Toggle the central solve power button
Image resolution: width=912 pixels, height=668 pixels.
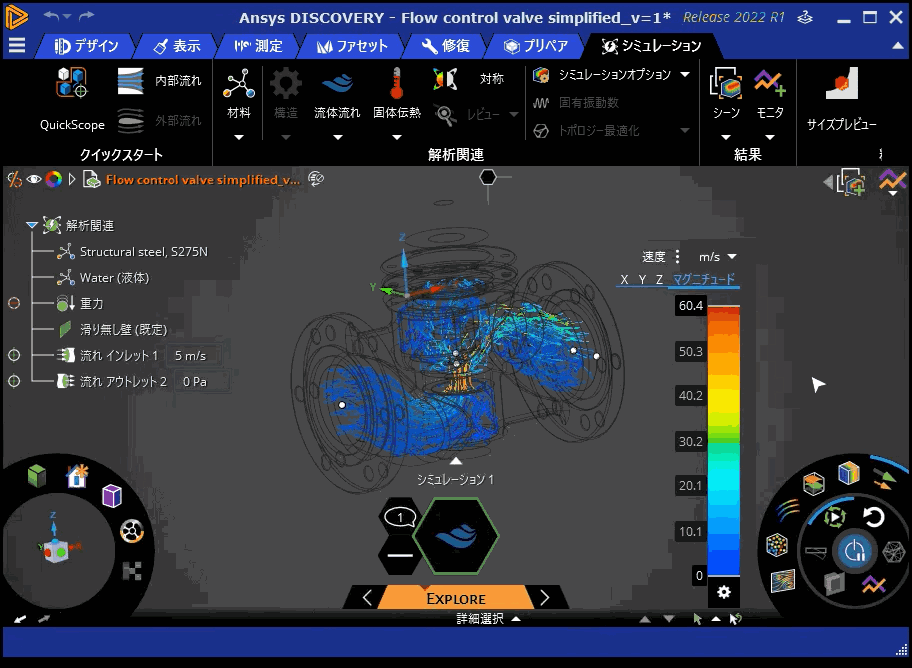pyautogui.click(x=854, y=550)
